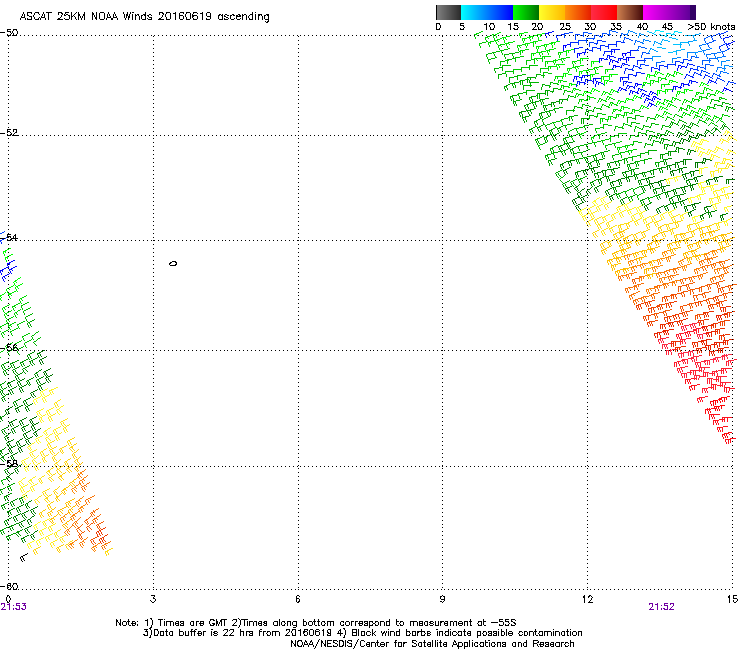
Task: Click the 'Data buffer is 22 hrs' note
Action: [x=362, y=633]
